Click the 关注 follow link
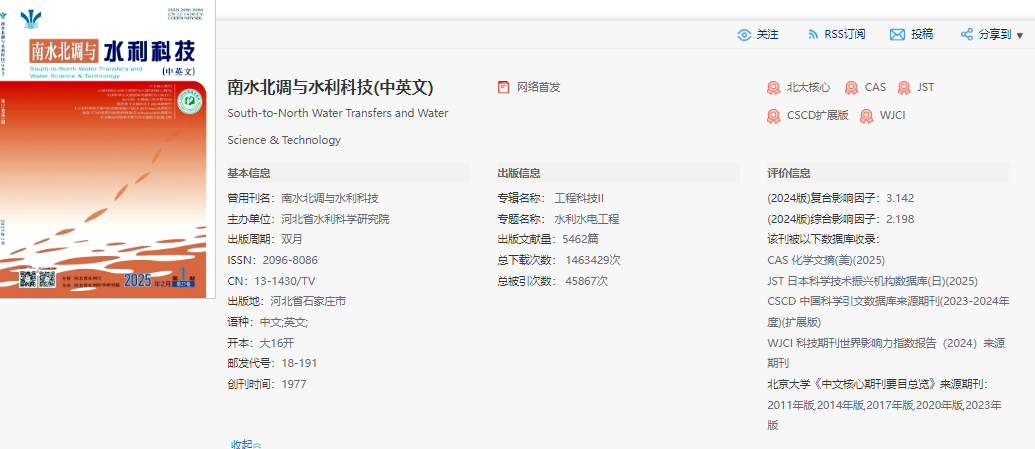 [767, 35]
